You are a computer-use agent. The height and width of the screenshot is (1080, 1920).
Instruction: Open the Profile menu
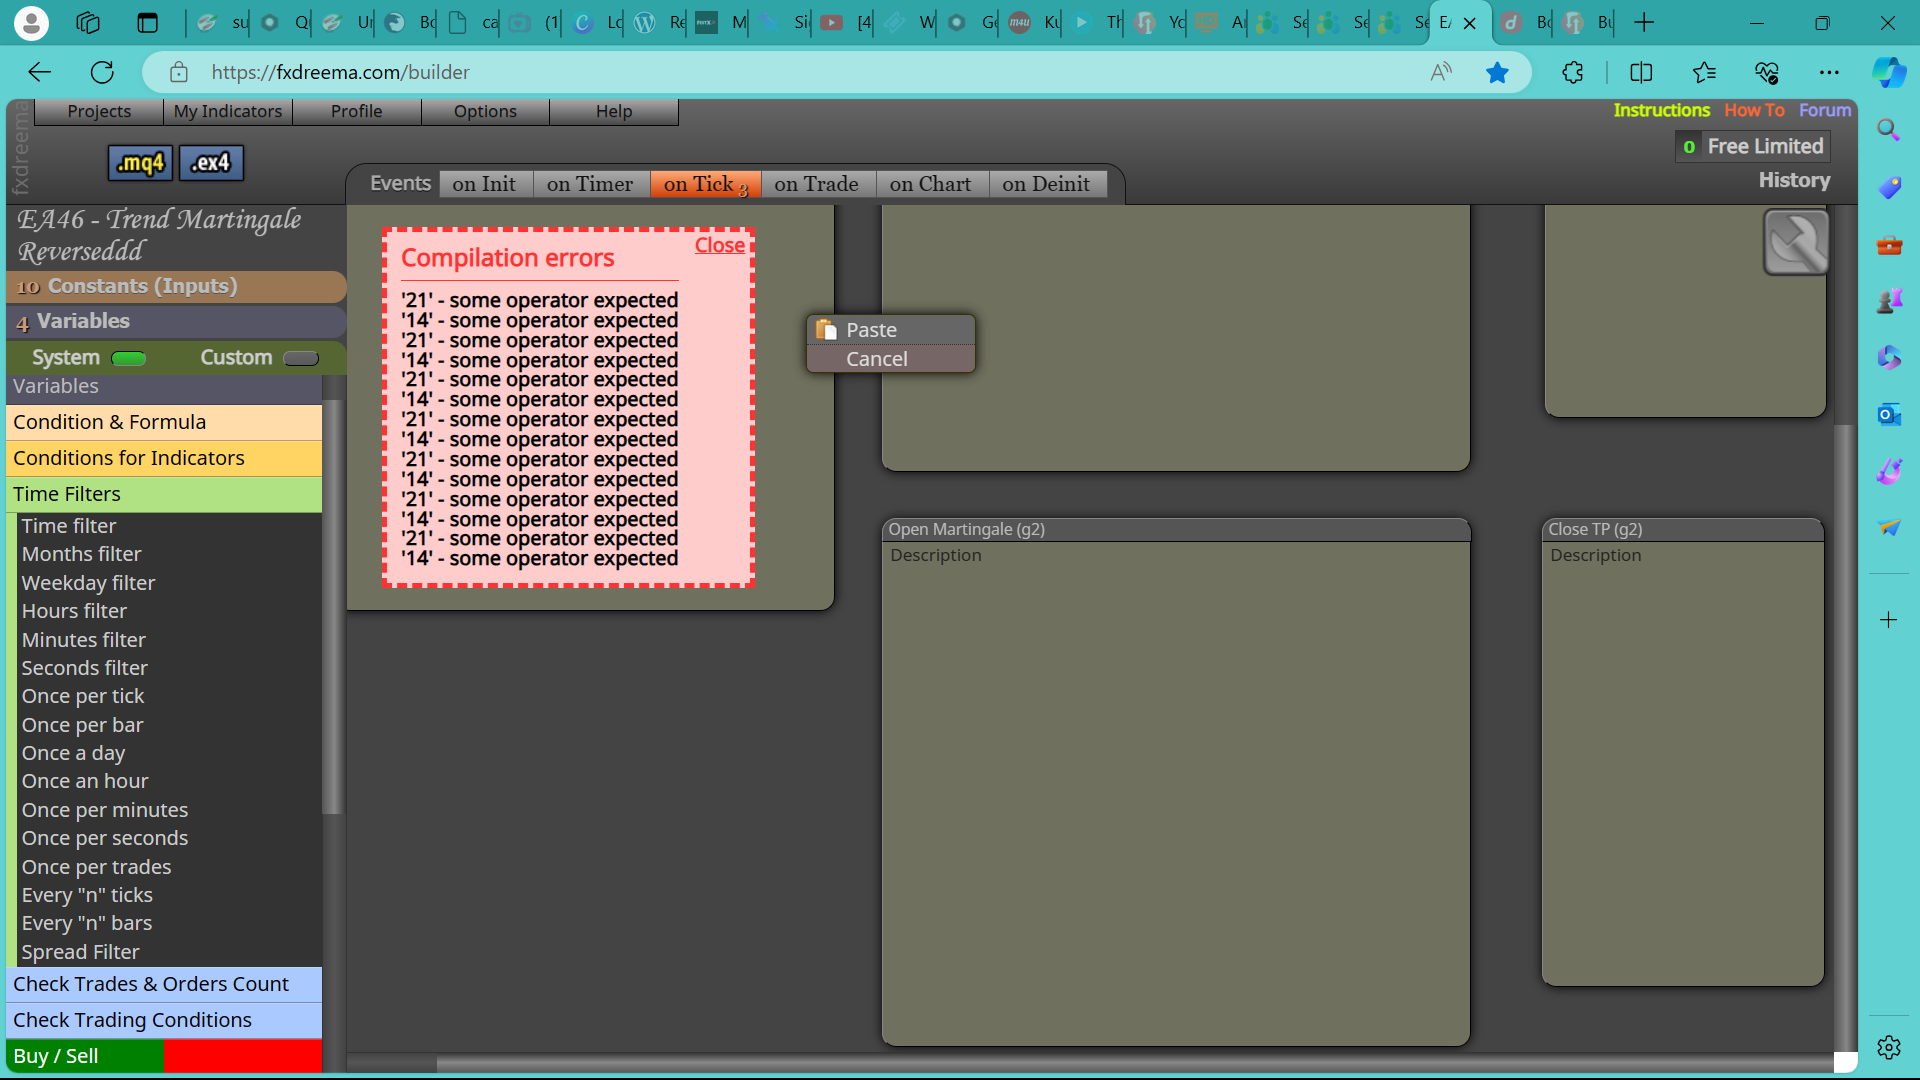point(357,111)
